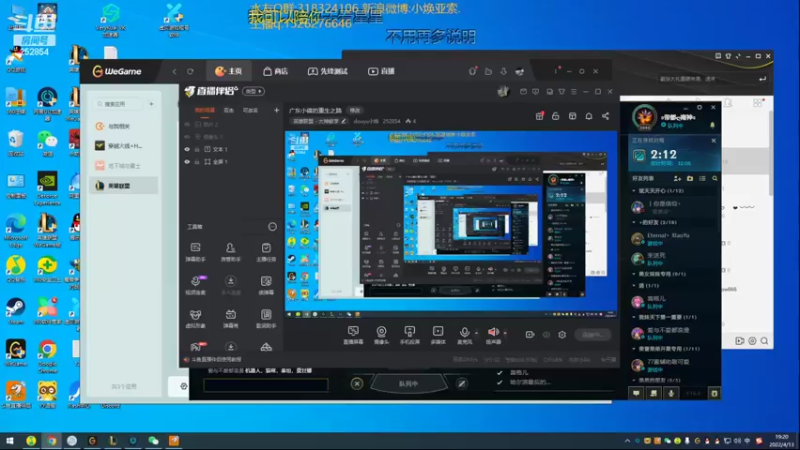Click the notification bell above the stream preview
The image size is (800, 450).
[589, 116]
